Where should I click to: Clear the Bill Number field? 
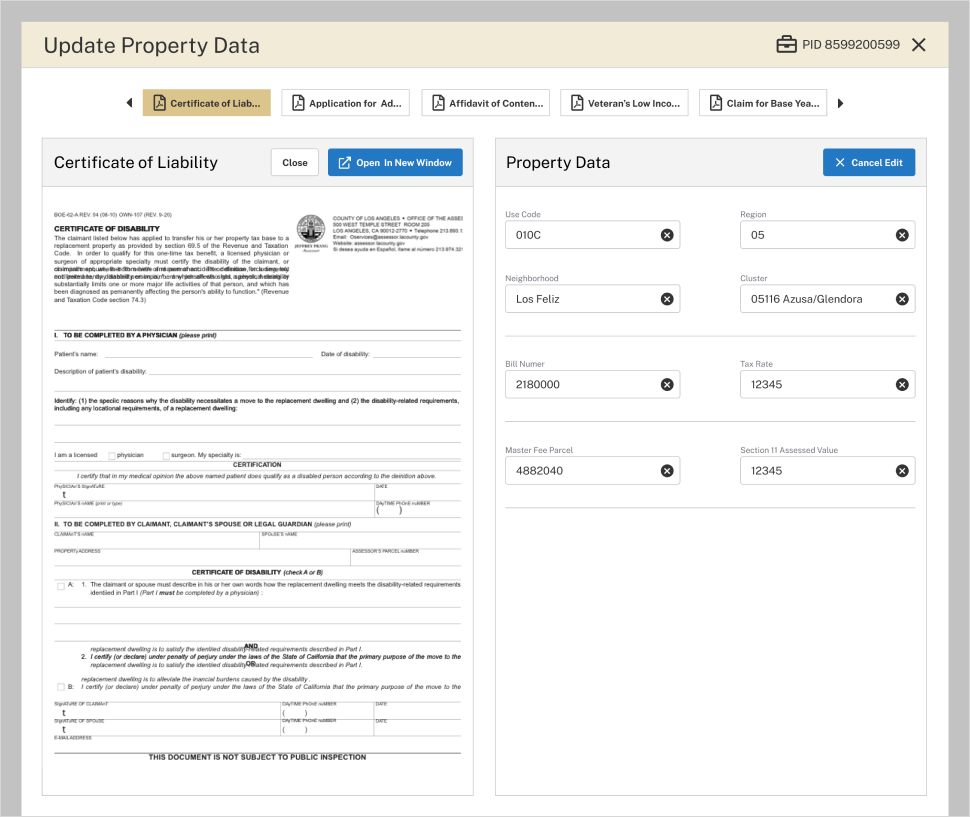click(x=667, y=385)
